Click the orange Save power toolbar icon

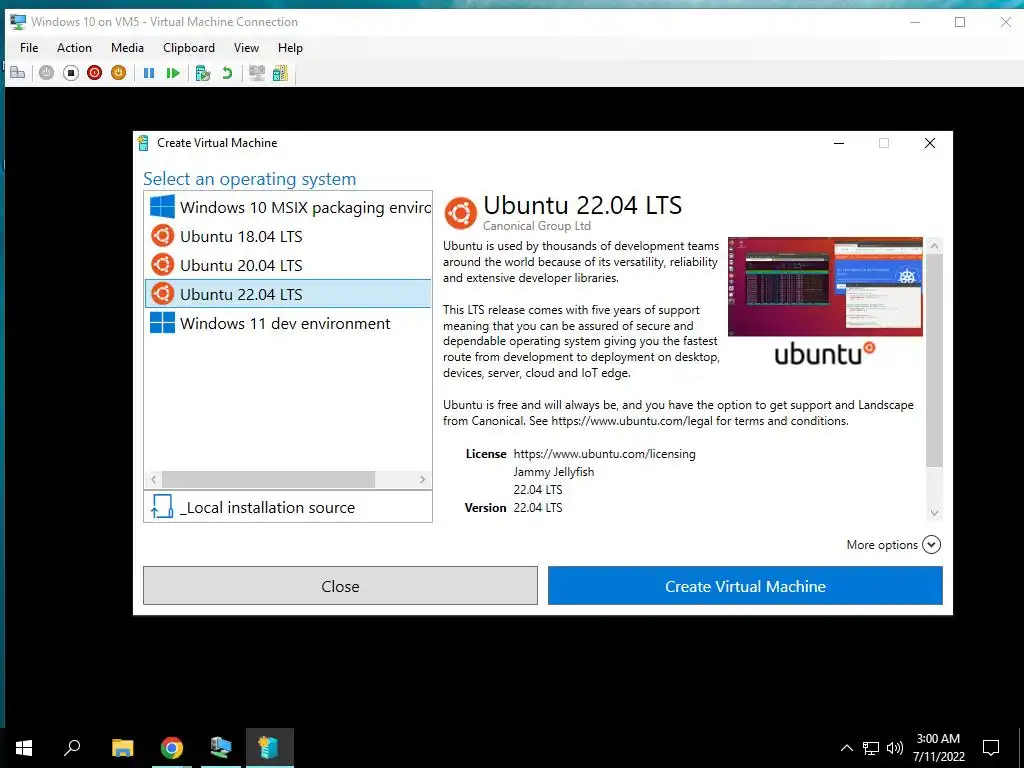[118, 73]
